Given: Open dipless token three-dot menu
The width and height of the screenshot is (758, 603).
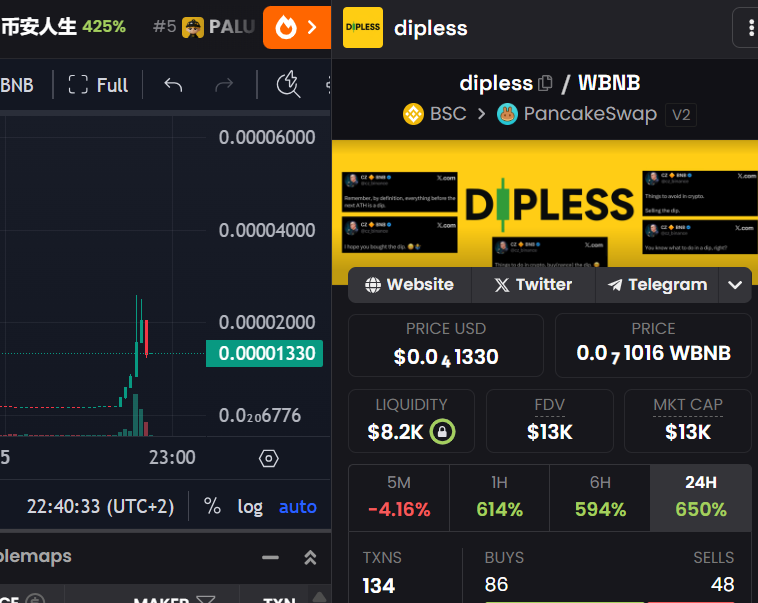Looking at the screenshot, I should tap(750, 28).
